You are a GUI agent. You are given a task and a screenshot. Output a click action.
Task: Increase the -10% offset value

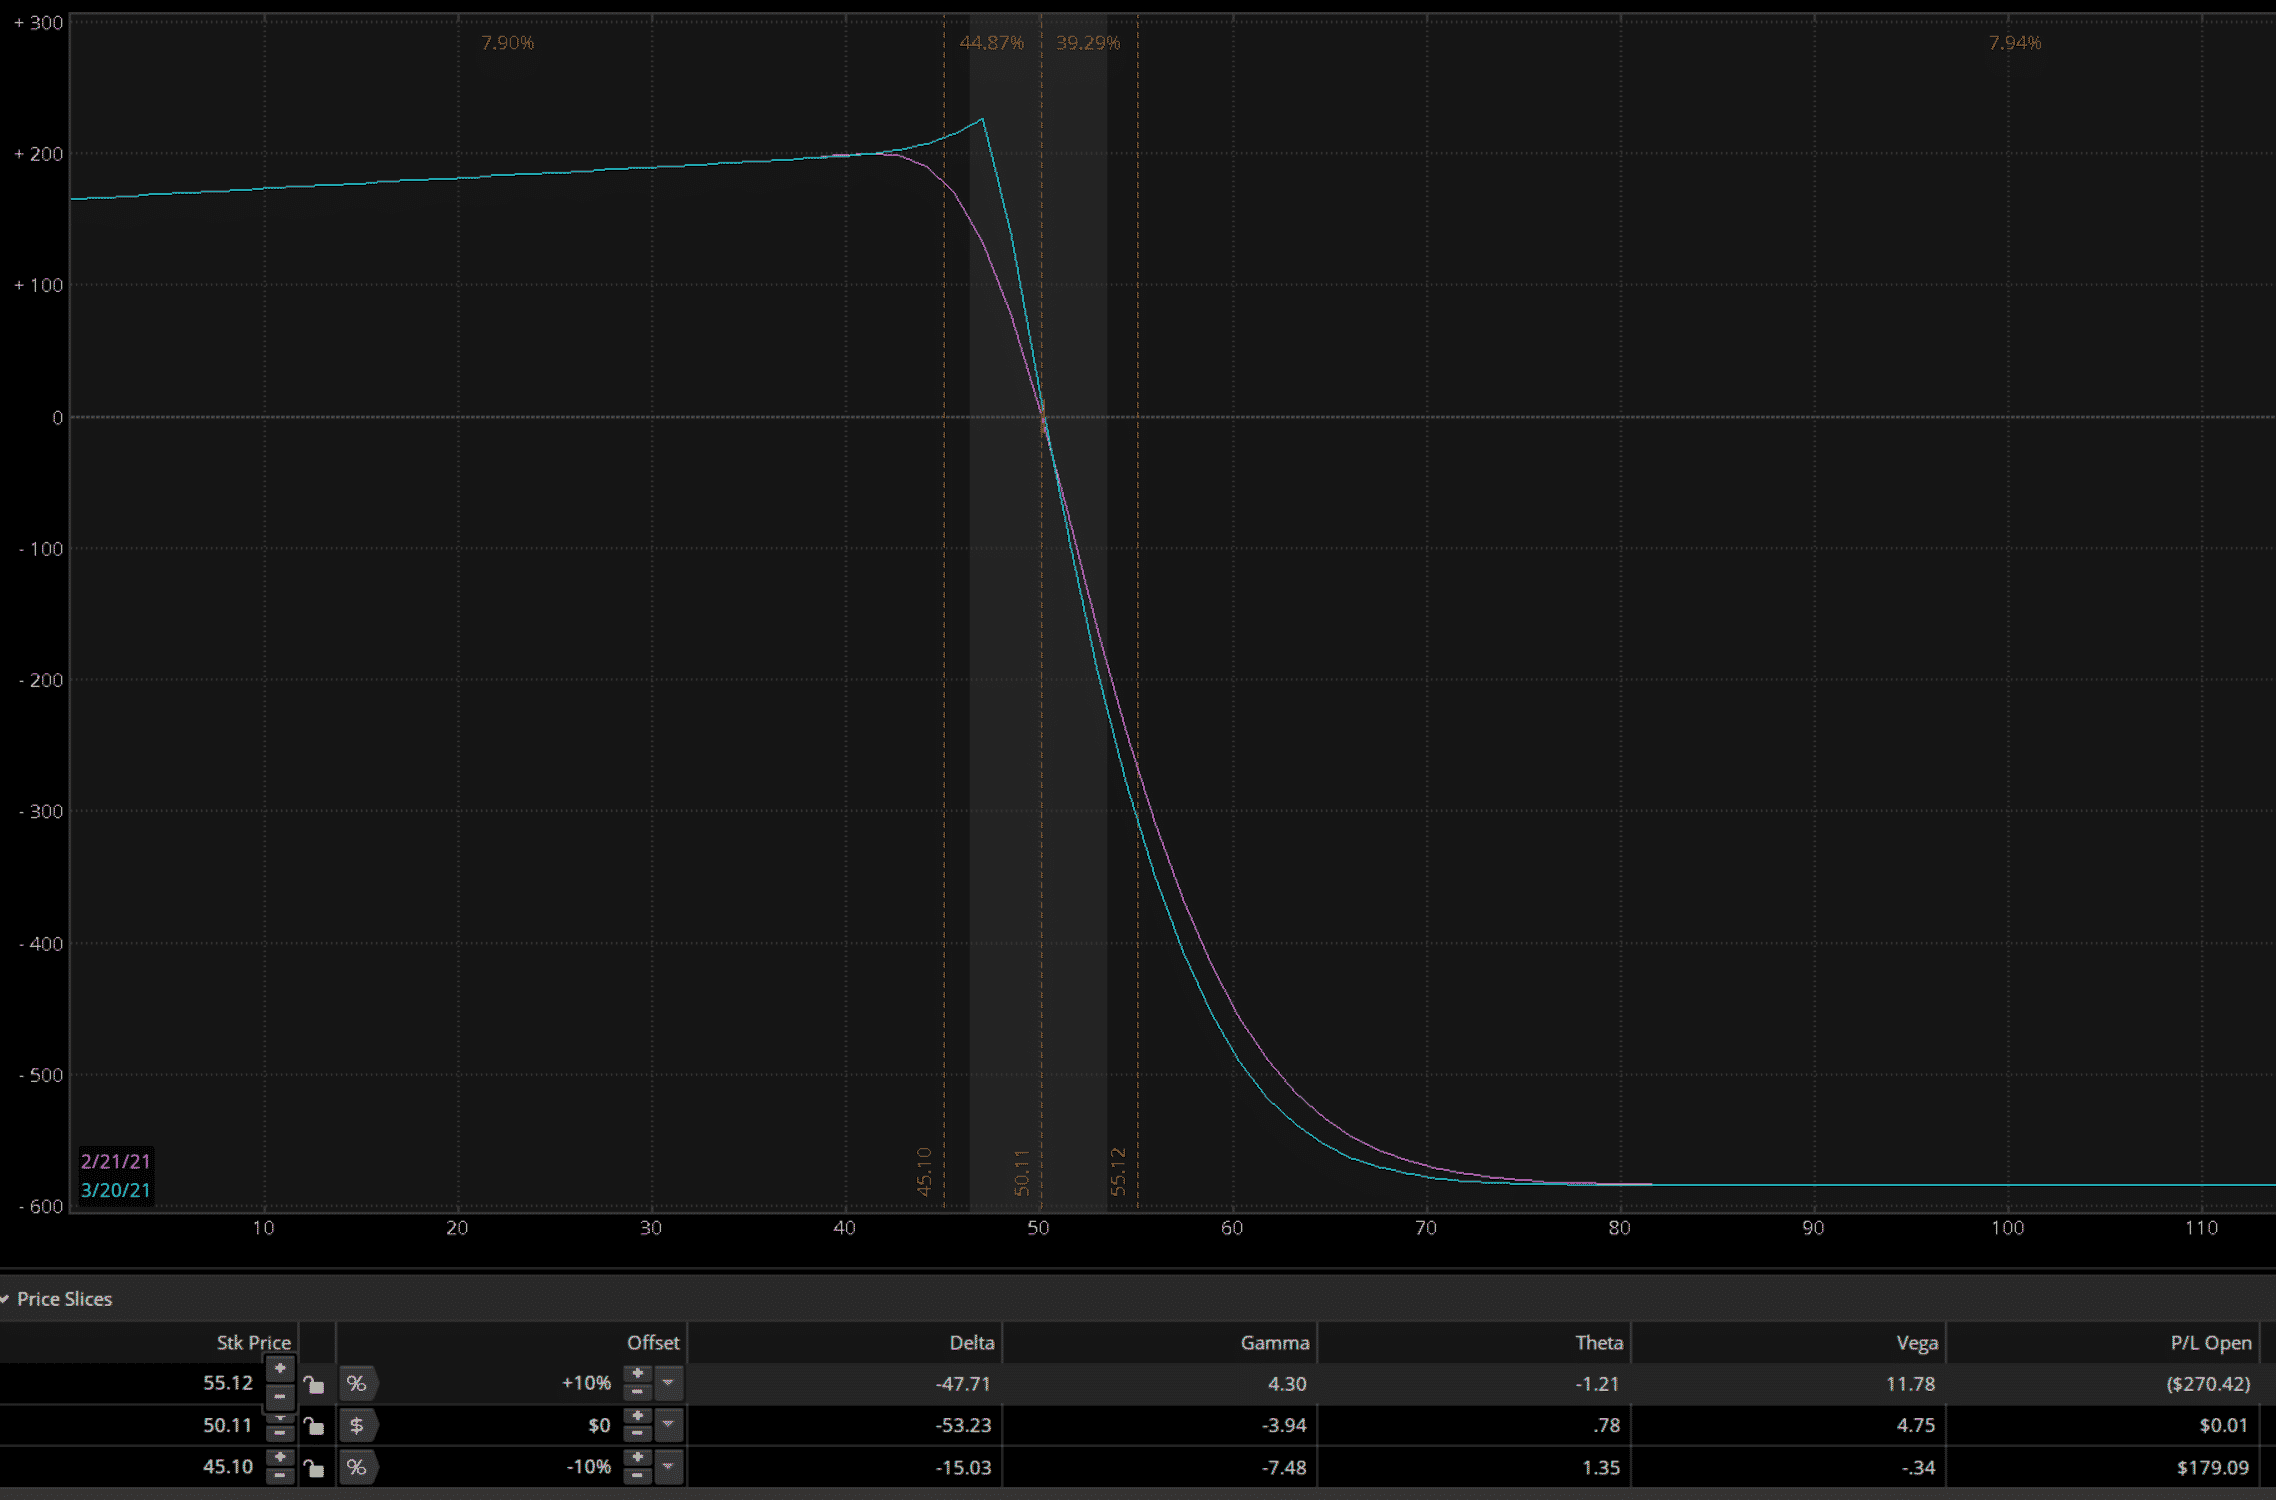637,1459
